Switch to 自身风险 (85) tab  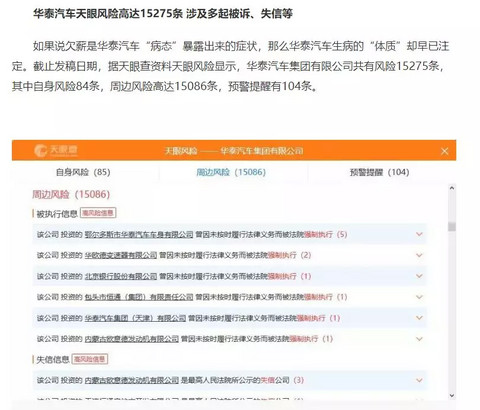tap(83, 172)
